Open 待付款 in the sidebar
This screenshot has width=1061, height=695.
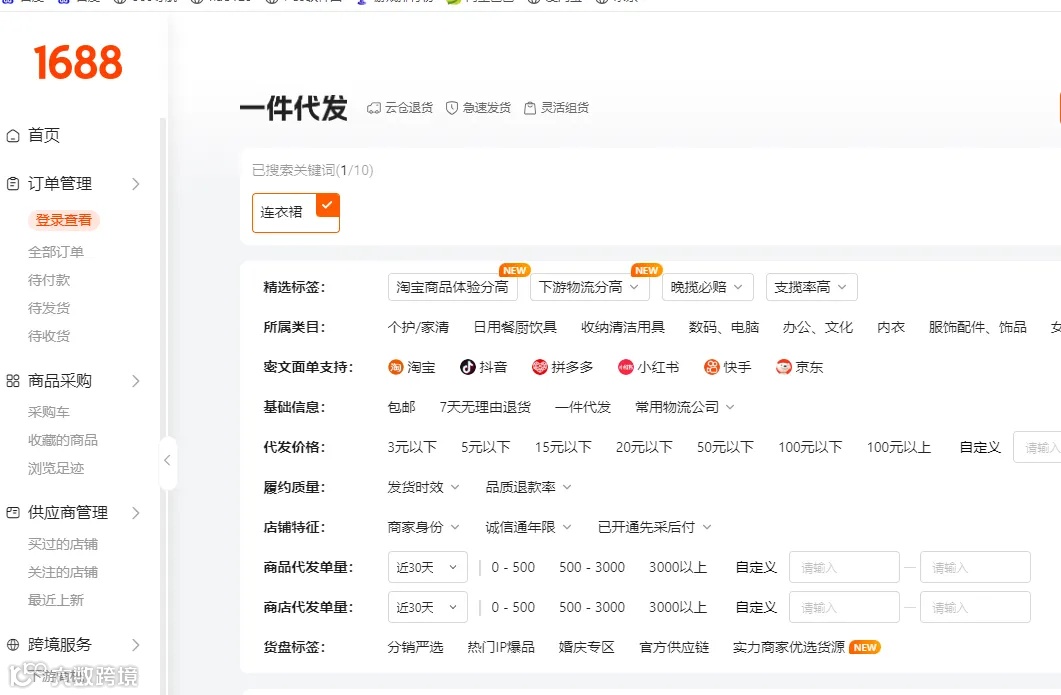pos(49,279)
